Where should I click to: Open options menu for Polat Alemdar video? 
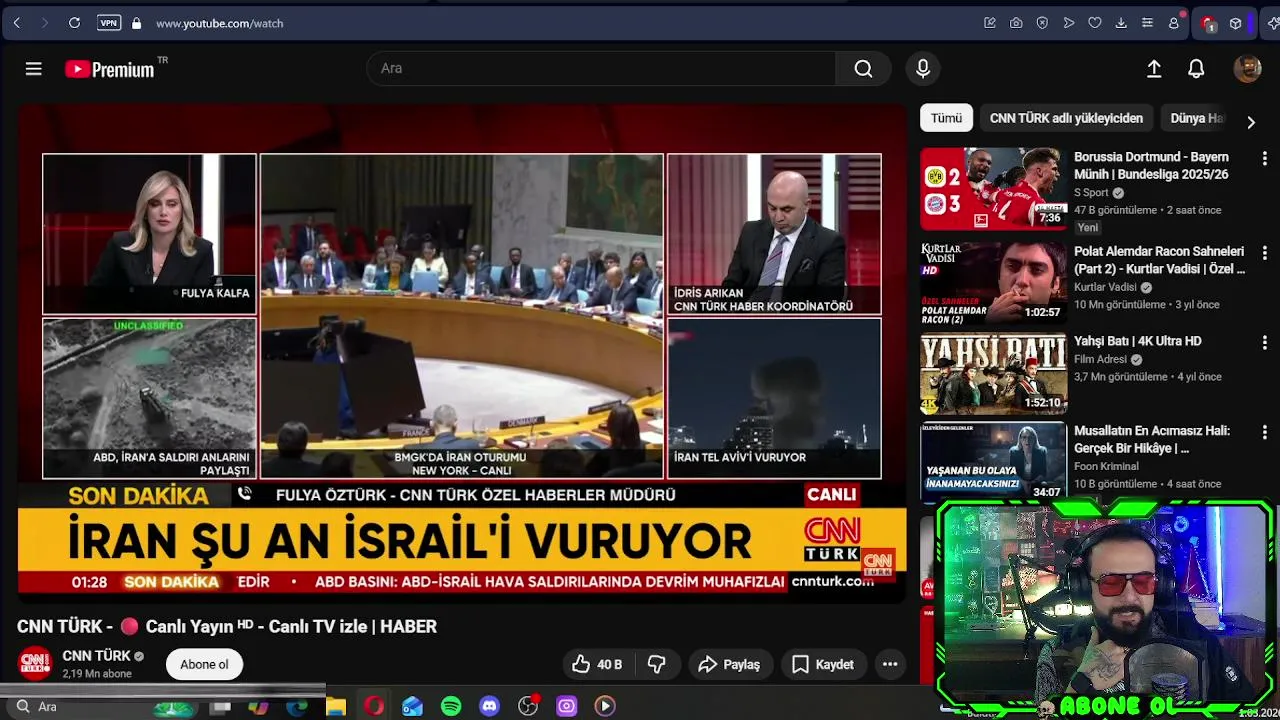tap(1264, 253)
